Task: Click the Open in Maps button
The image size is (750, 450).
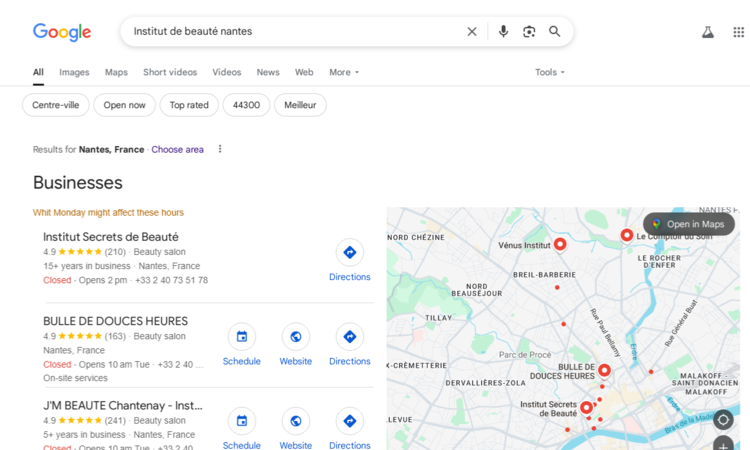Action: click(688, 224)
